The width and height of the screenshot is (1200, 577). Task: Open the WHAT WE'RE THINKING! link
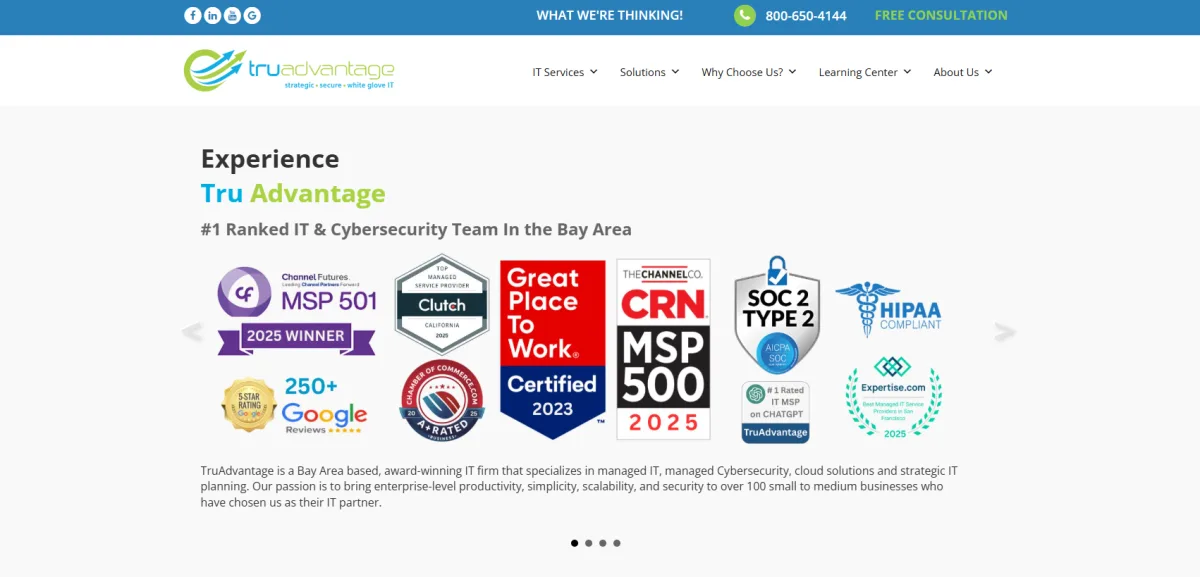[x=610, y=15]
